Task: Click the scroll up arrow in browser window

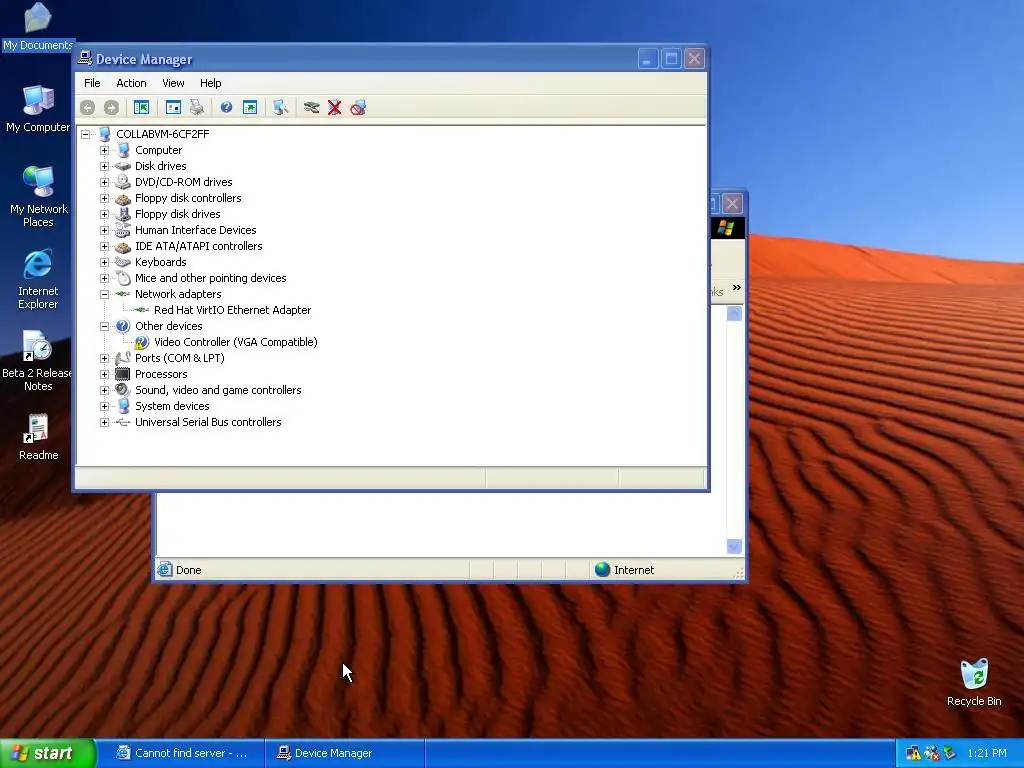Action: 735,313
